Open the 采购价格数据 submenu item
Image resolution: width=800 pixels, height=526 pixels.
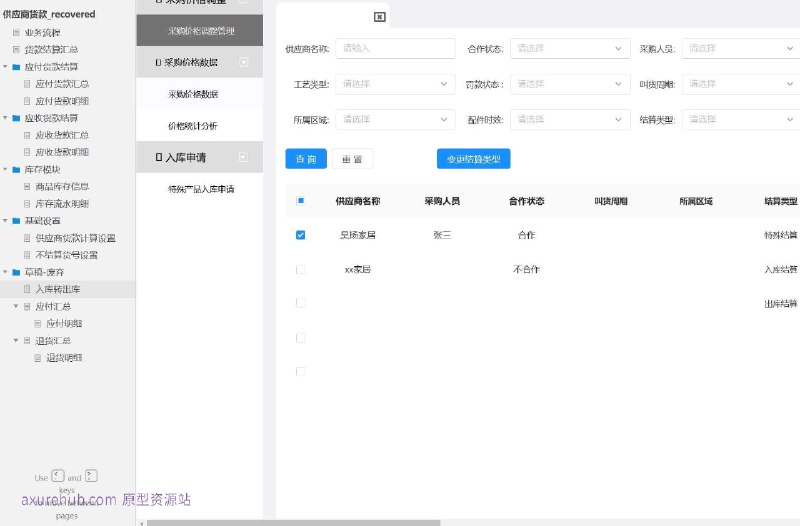pyautogui.click(x=199, y=94)
